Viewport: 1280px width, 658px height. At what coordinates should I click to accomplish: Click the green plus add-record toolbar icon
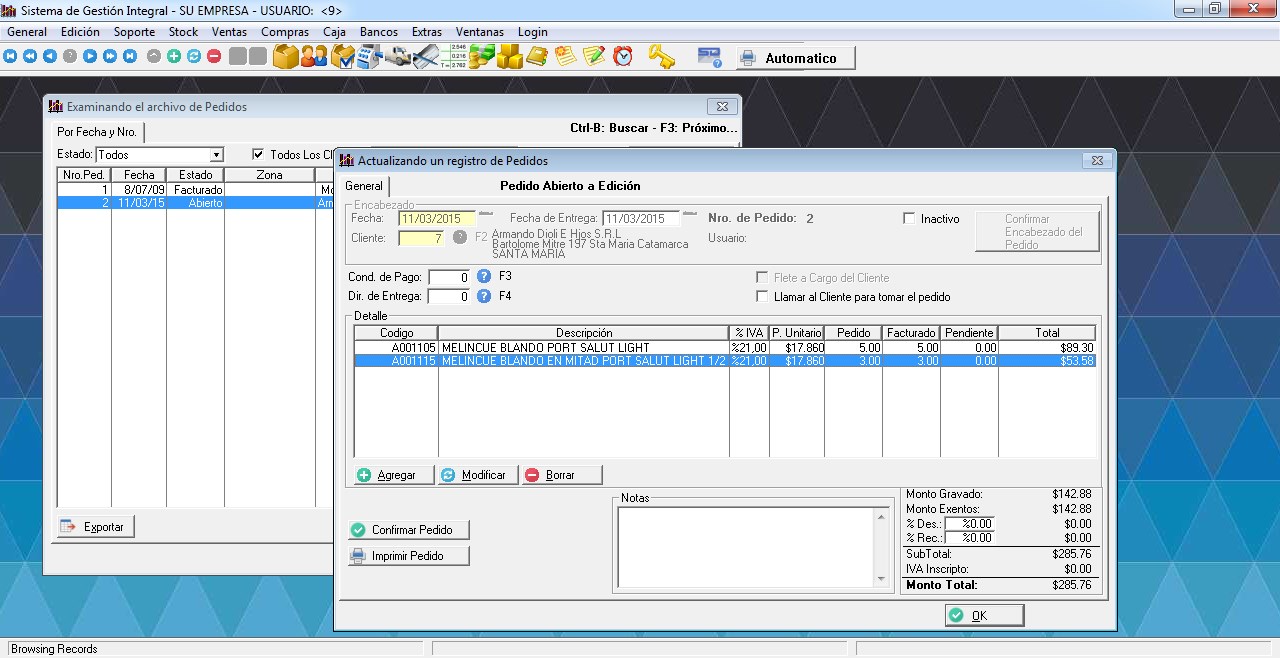tap(174, 57)
